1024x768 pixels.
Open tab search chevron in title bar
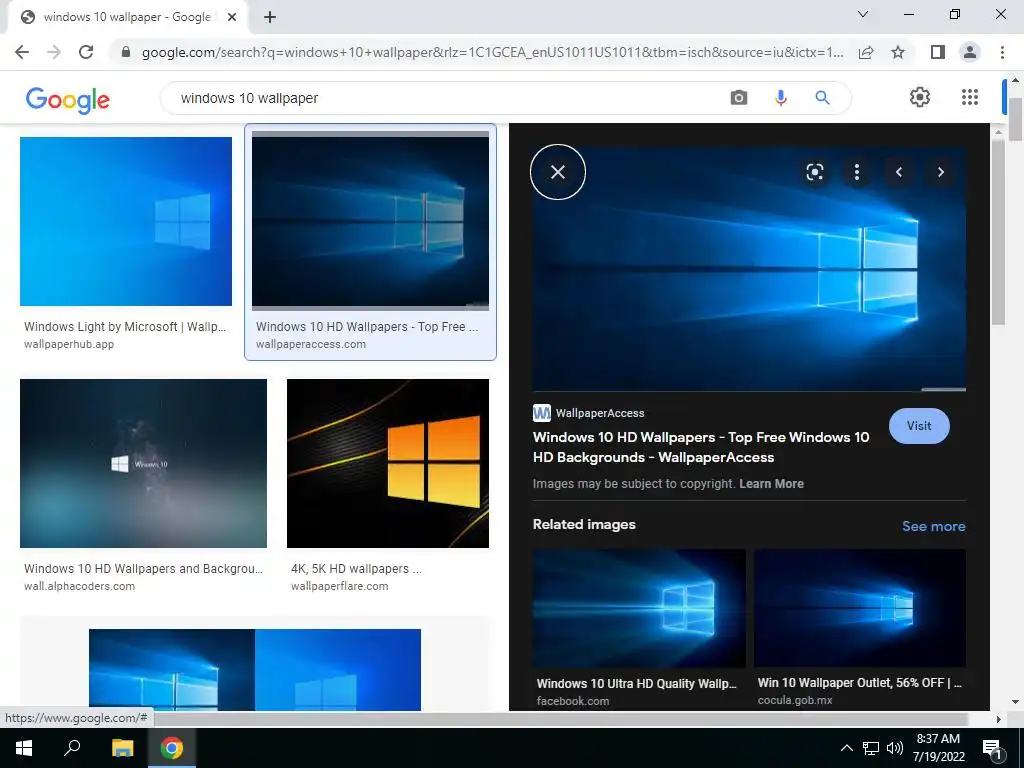tap(863, 14)
